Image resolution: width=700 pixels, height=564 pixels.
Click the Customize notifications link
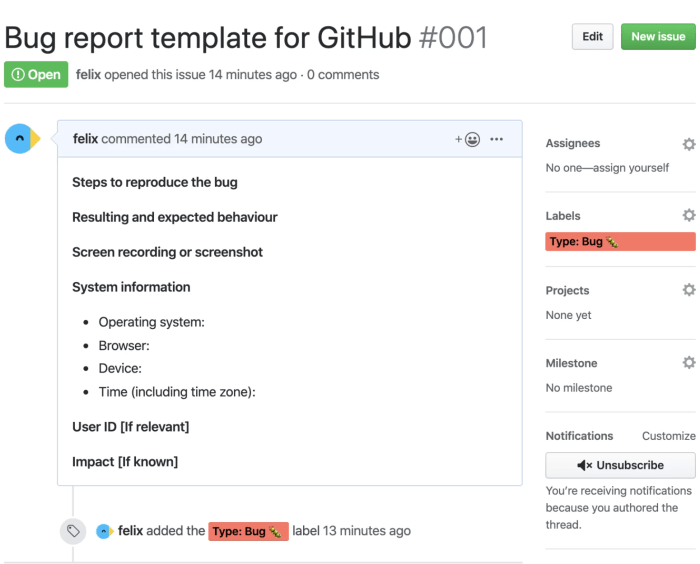pyautogui.click(x=668, y=436)
